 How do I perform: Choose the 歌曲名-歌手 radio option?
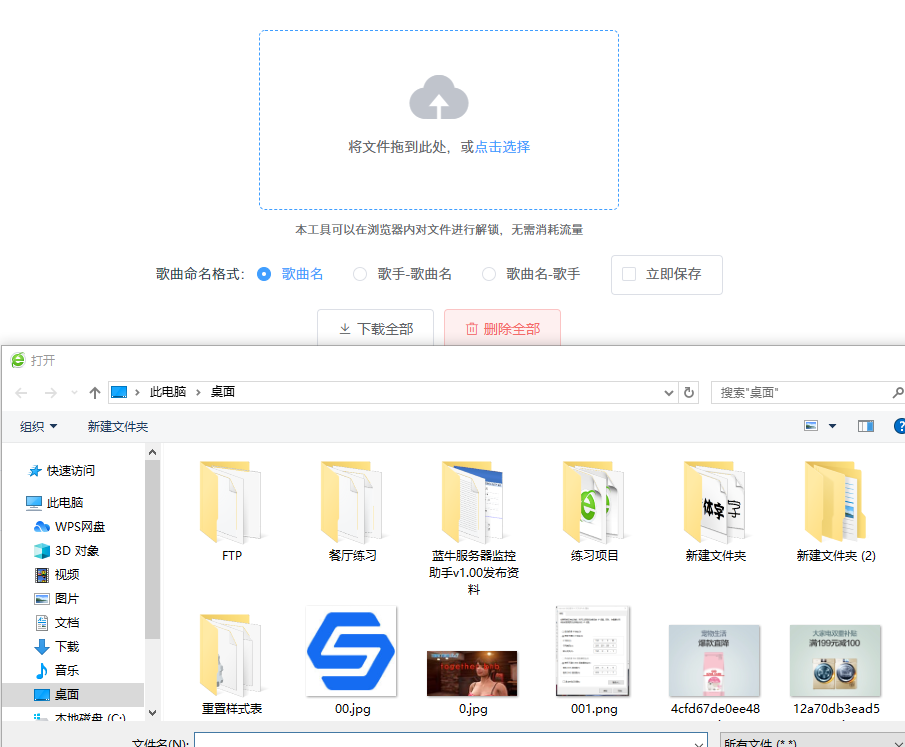pyautogui.click(x=489, y=274)
